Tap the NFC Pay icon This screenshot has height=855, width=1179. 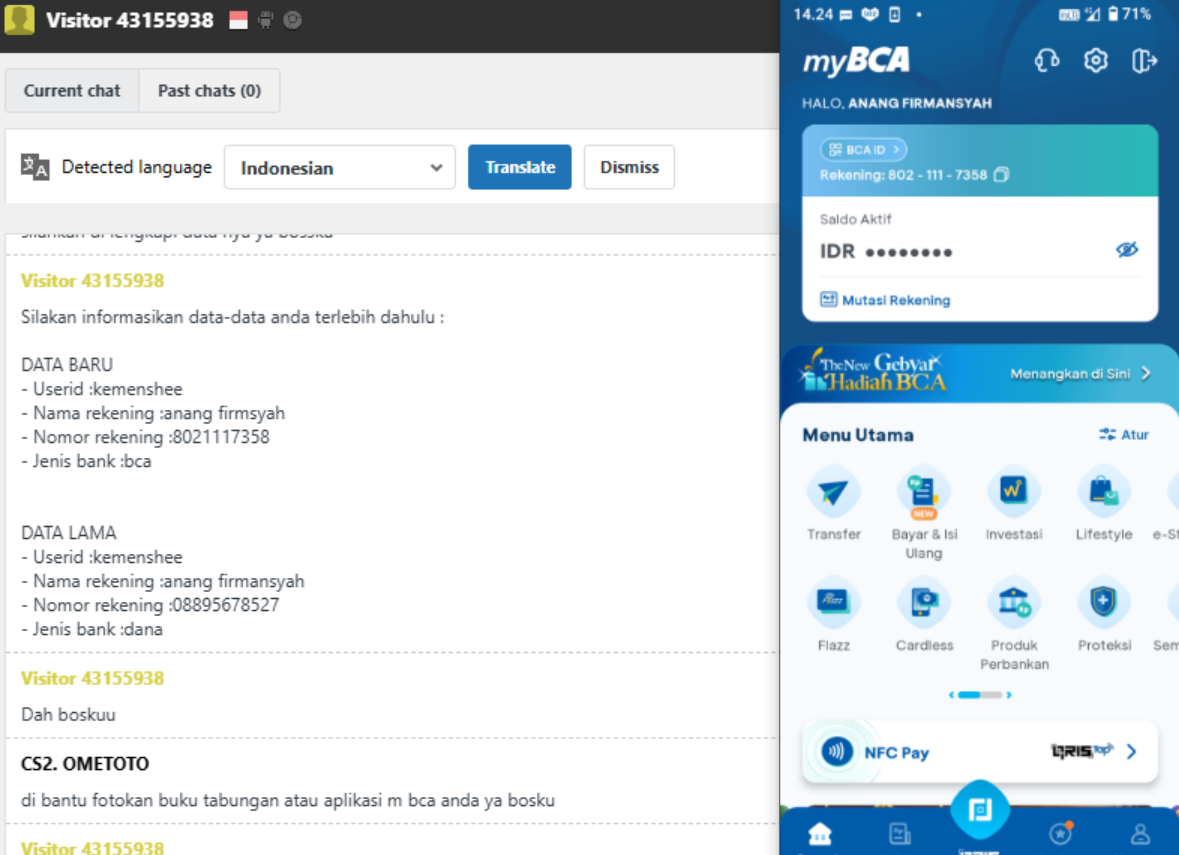coord(836,751)
